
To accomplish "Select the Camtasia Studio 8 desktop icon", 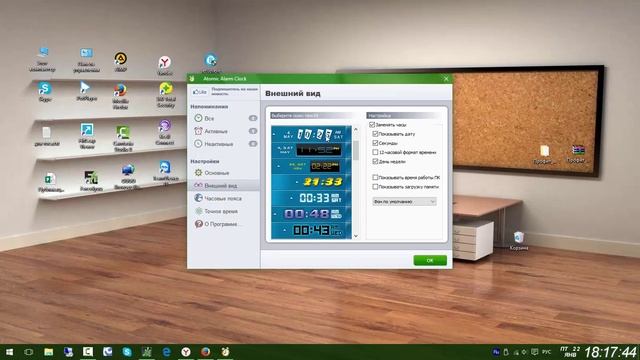I will pyautogui.click(x=123, y=139).
